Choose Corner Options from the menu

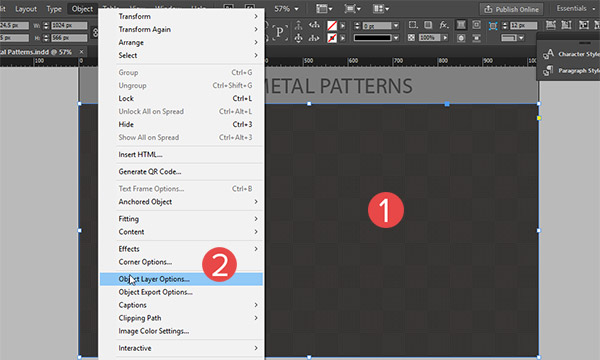click(181, 262)
